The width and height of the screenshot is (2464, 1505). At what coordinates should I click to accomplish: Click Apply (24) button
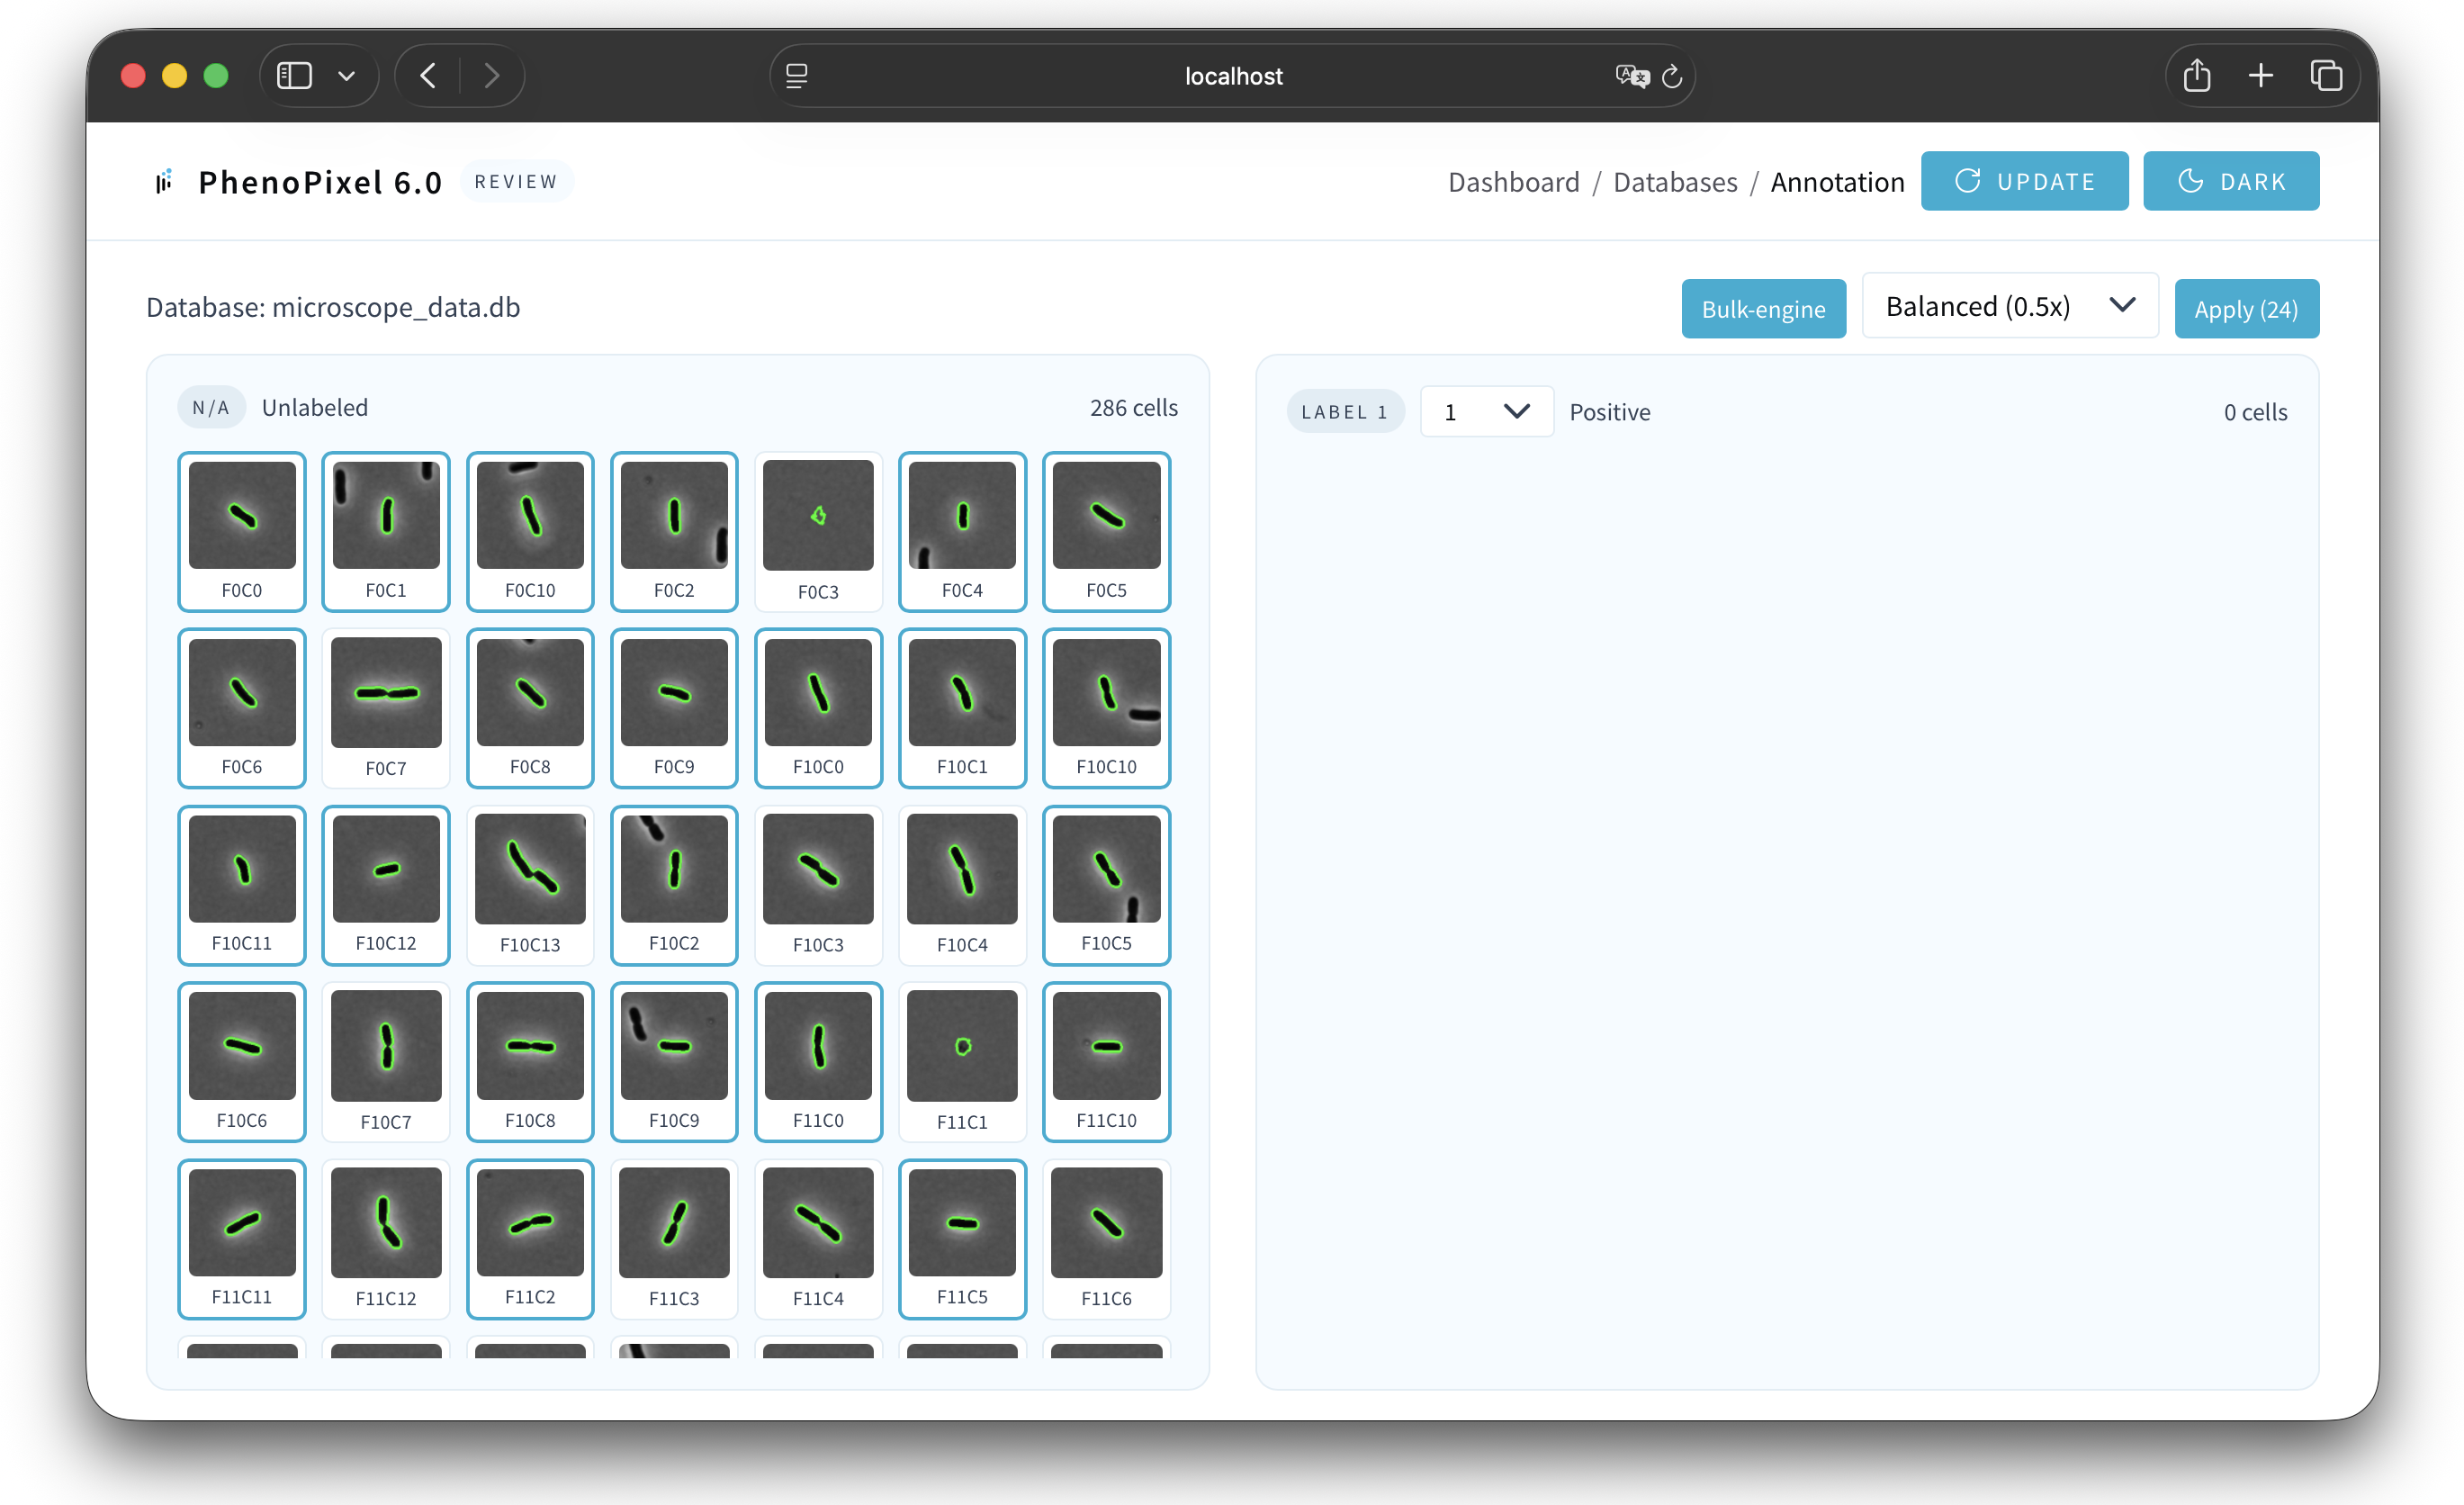2246,309
